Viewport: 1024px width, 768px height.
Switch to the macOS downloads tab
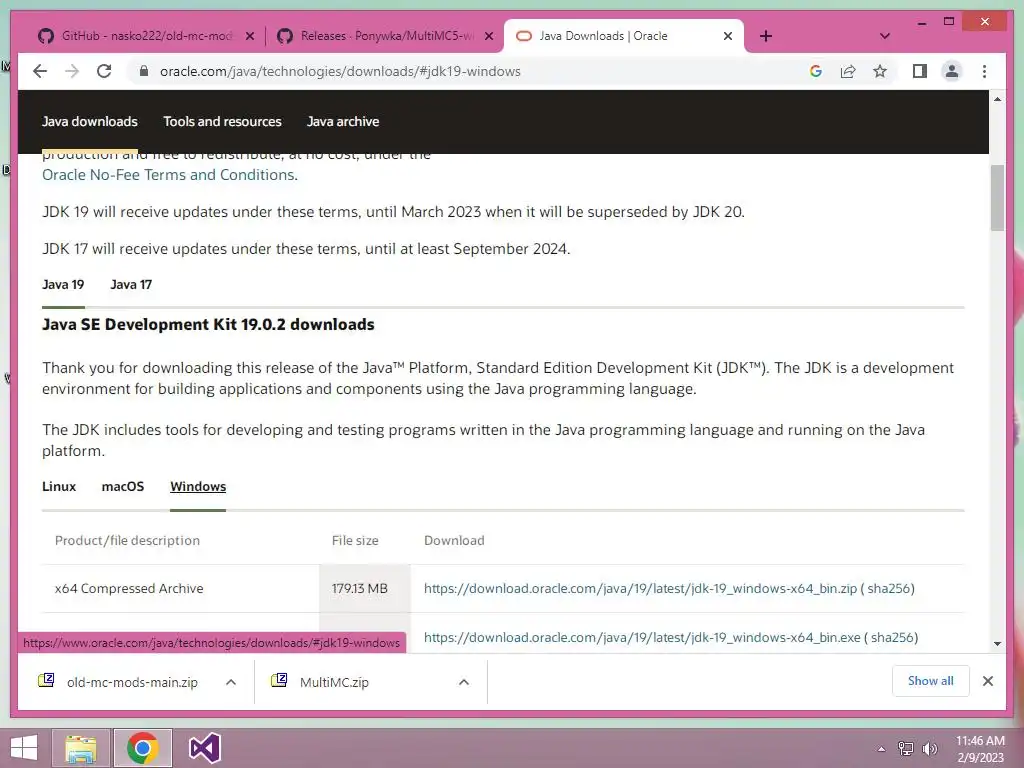point(123,487)
